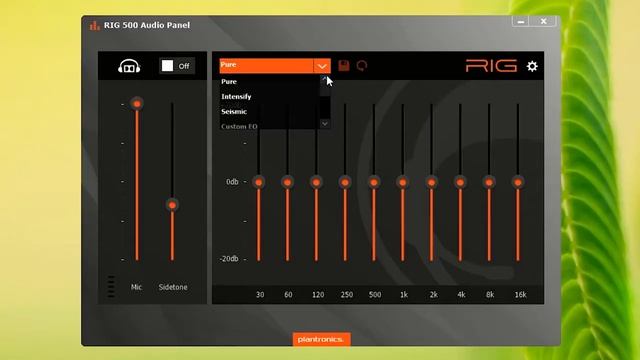
Task: Click the 16k frequency label
Action: (x=520, y=295)
